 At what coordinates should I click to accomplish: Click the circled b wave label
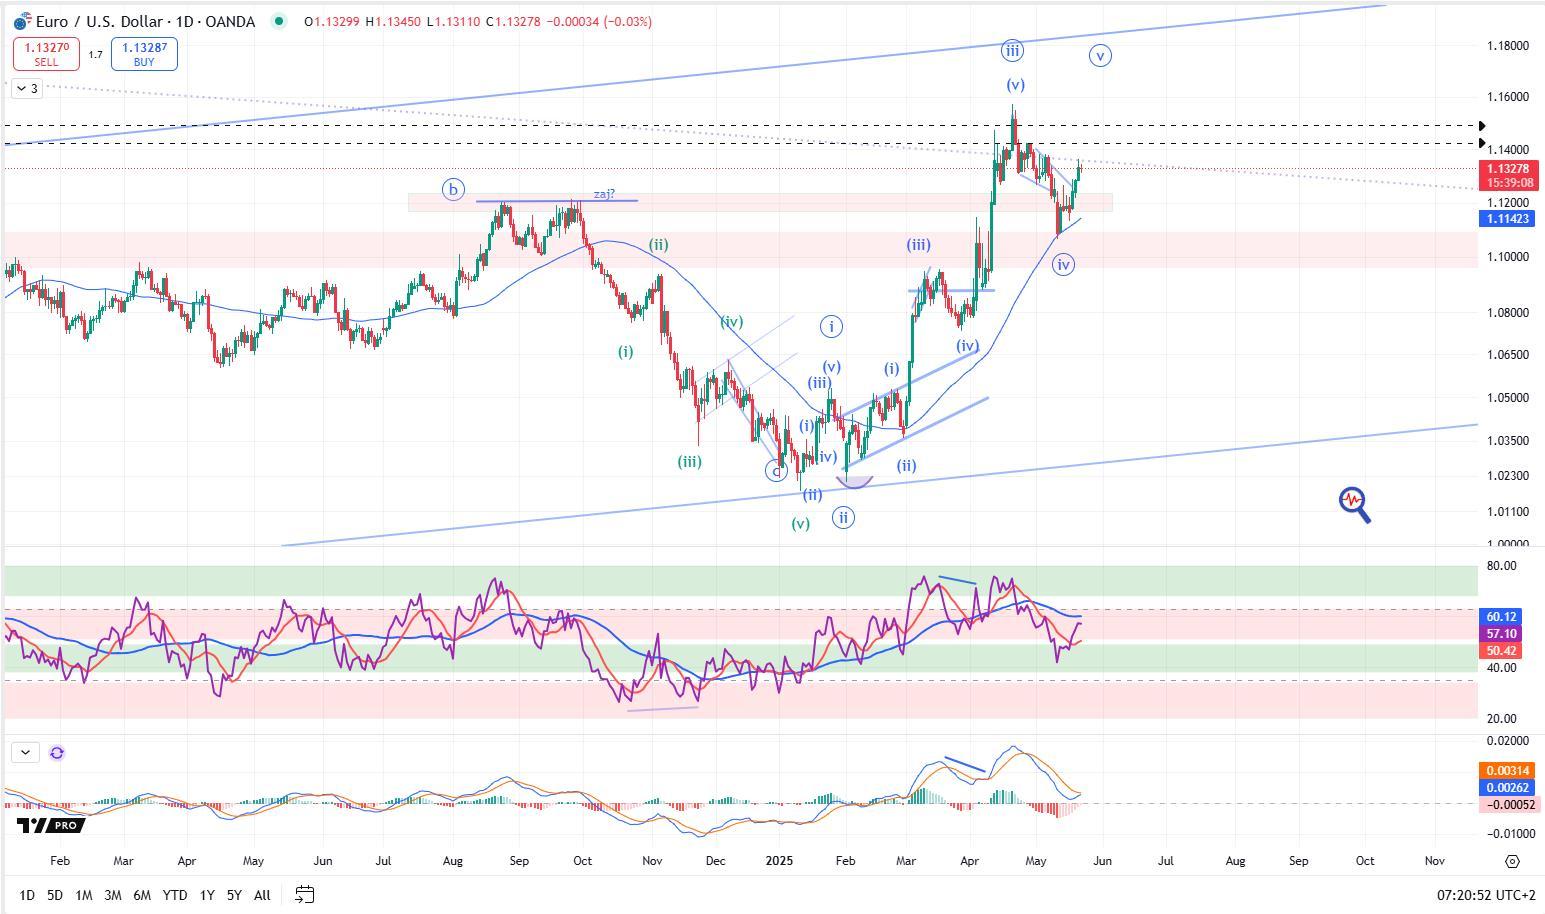453,189
